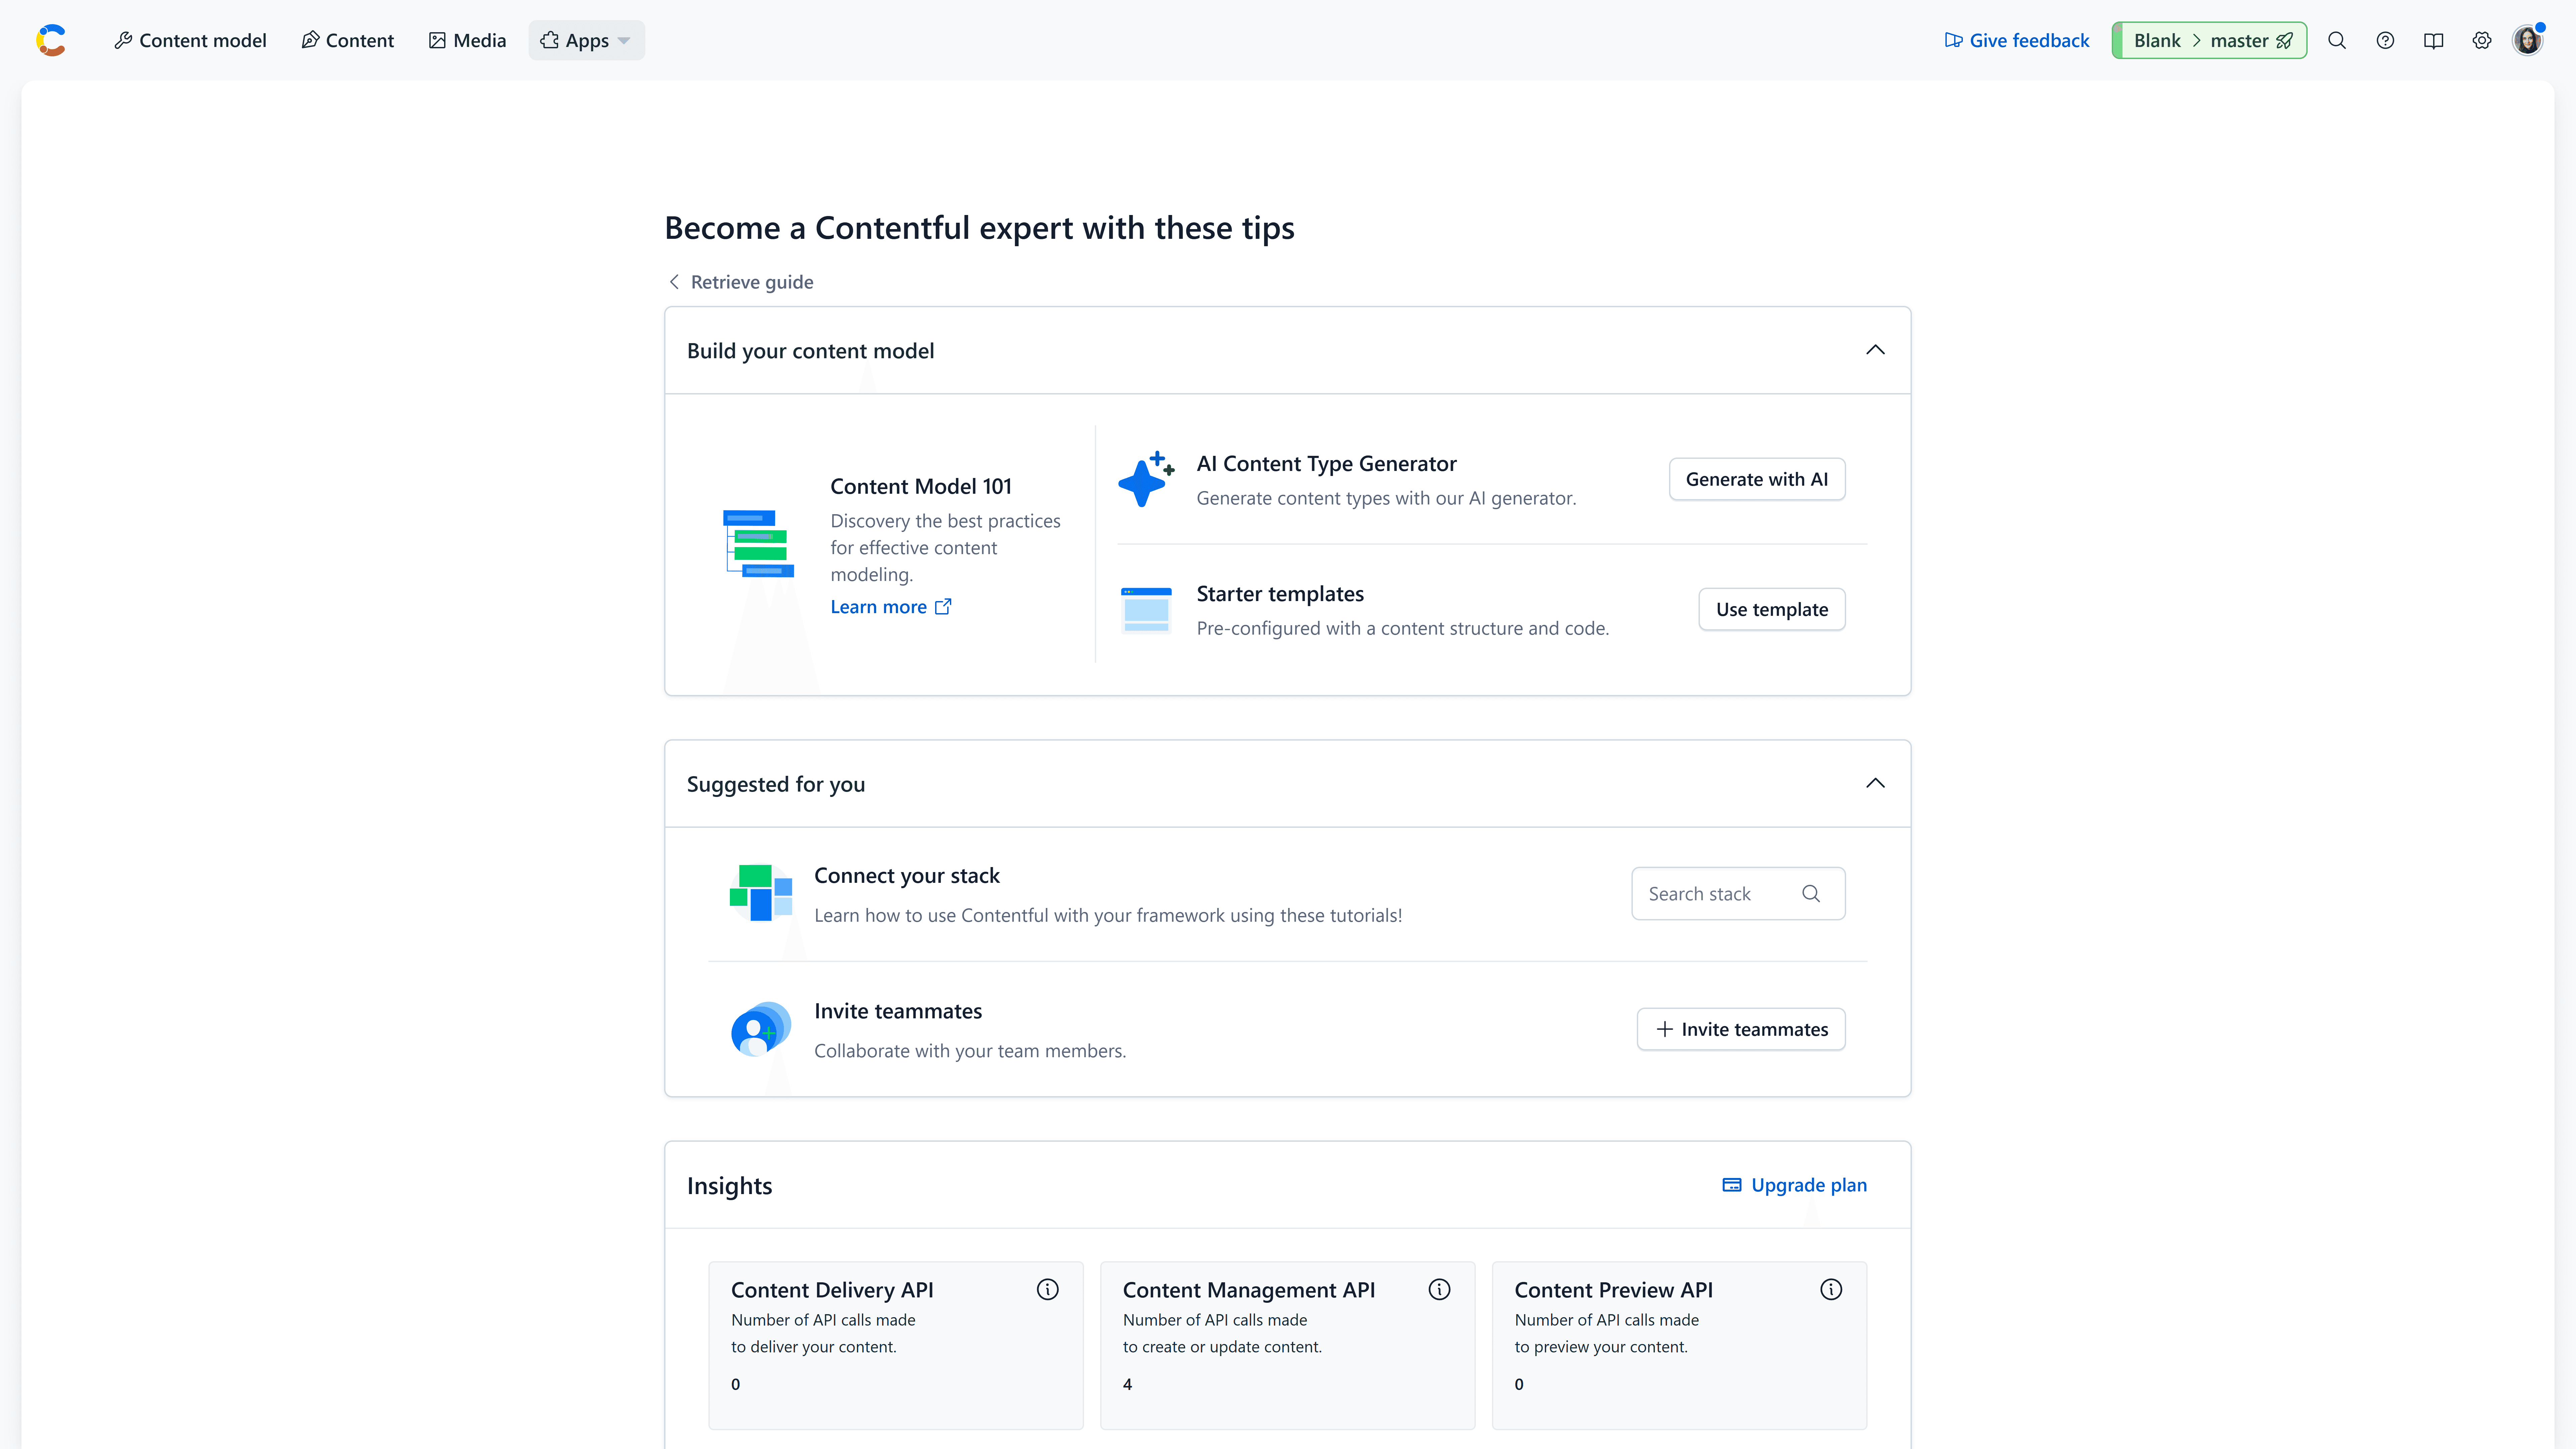The height and width of the screenshot is (1449, 2576).
Task: Click the Content Model 101 heading
Action: coord(921,486)
